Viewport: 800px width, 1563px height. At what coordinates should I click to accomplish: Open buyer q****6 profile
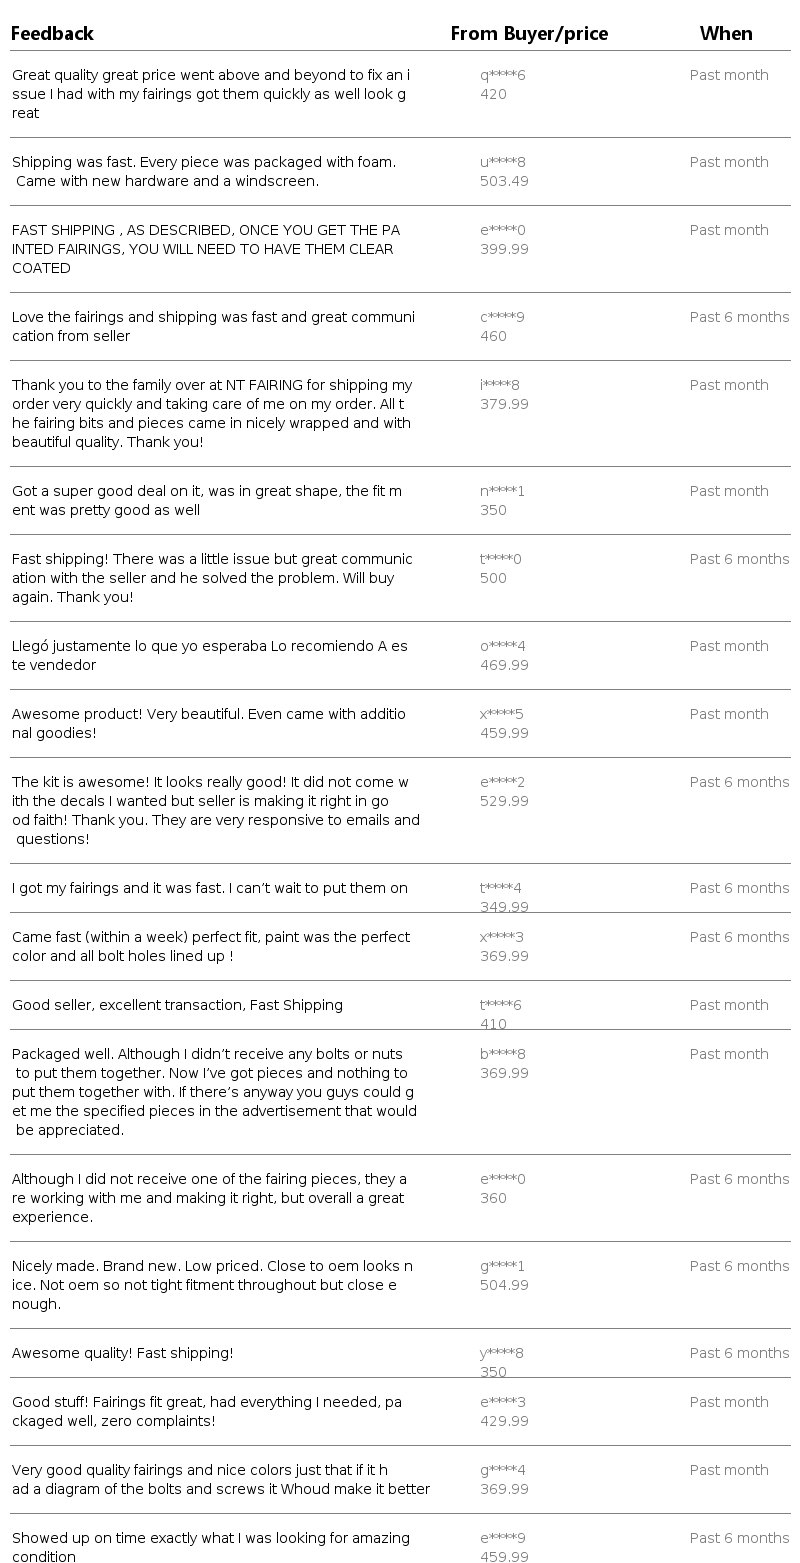502,76
